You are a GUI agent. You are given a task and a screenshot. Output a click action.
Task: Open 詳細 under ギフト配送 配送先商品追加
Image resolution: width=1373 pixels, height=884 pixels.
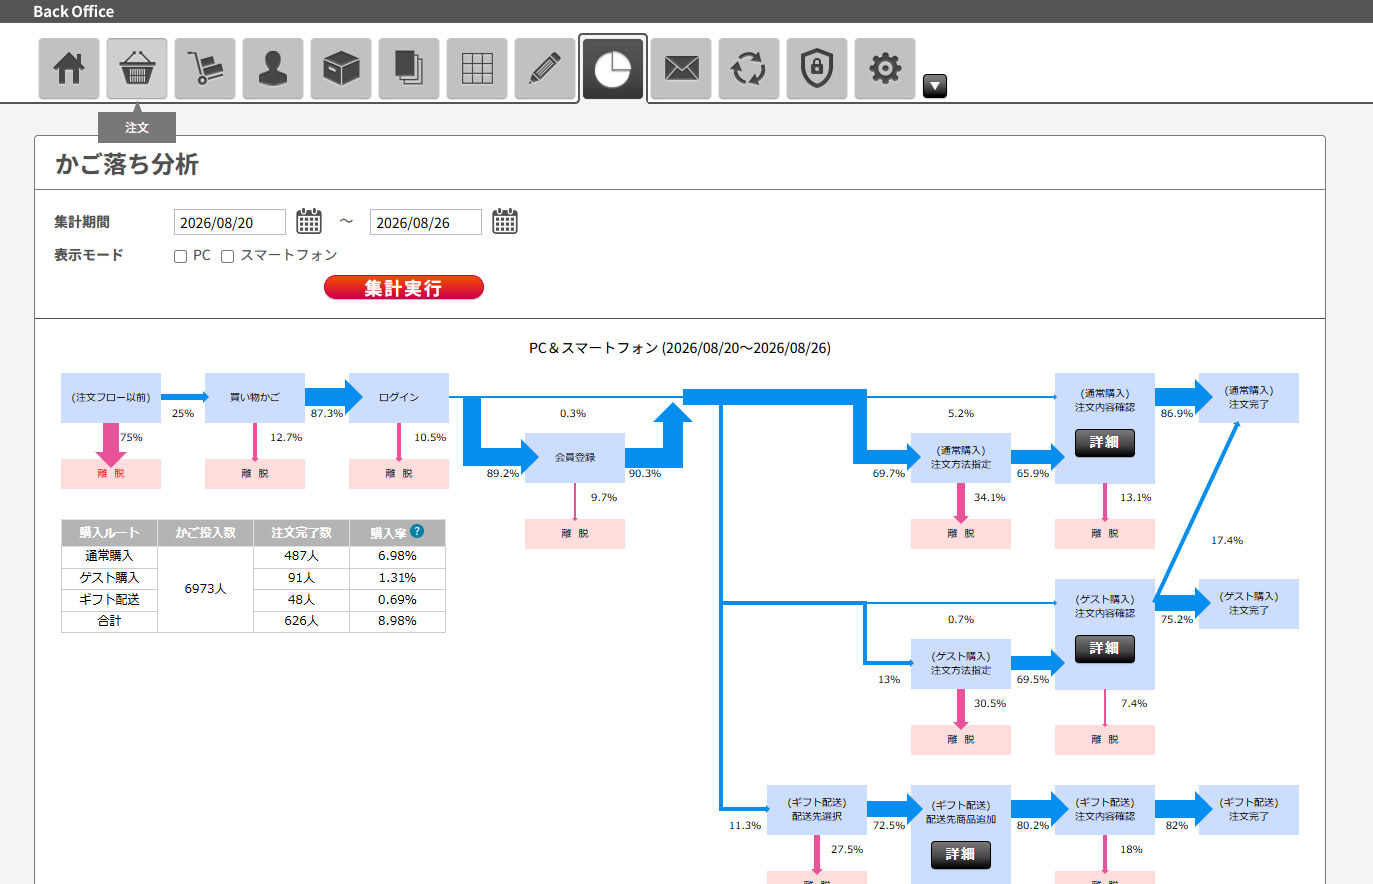point(961,855)
